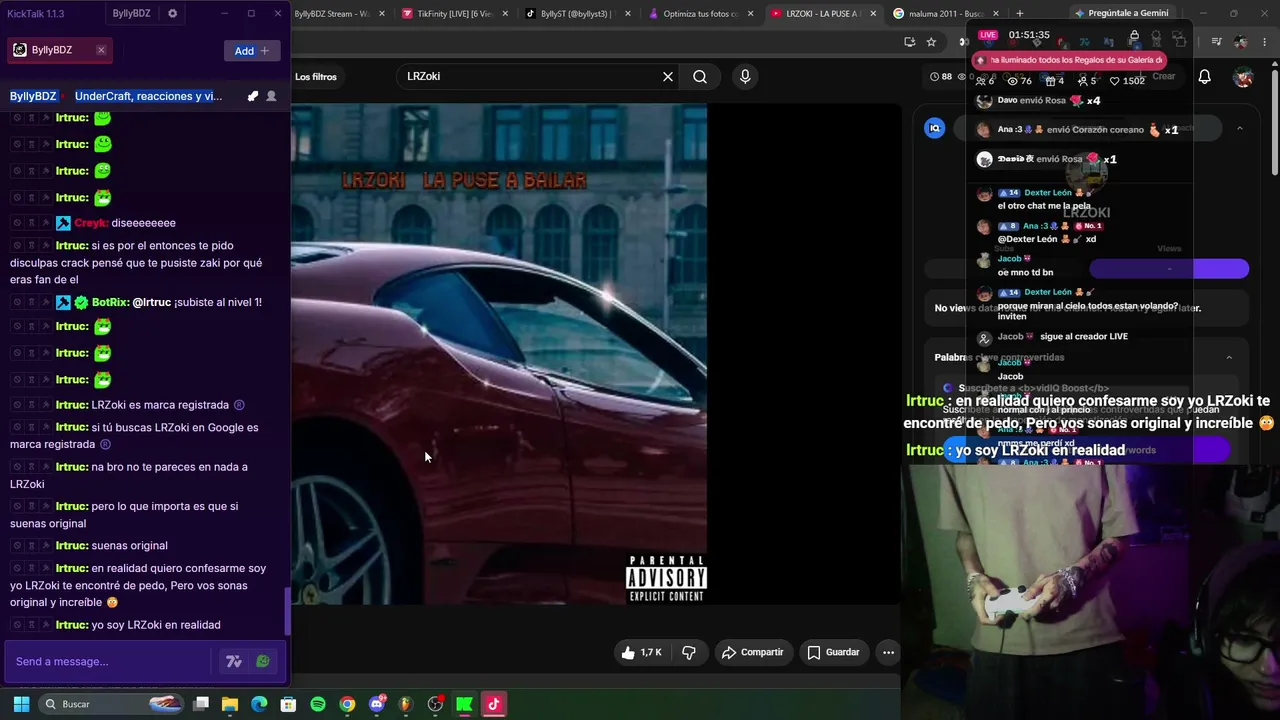Launch Spotify from the taskbar
This screenshot has width=1280, height=720.
coord(318,704)
